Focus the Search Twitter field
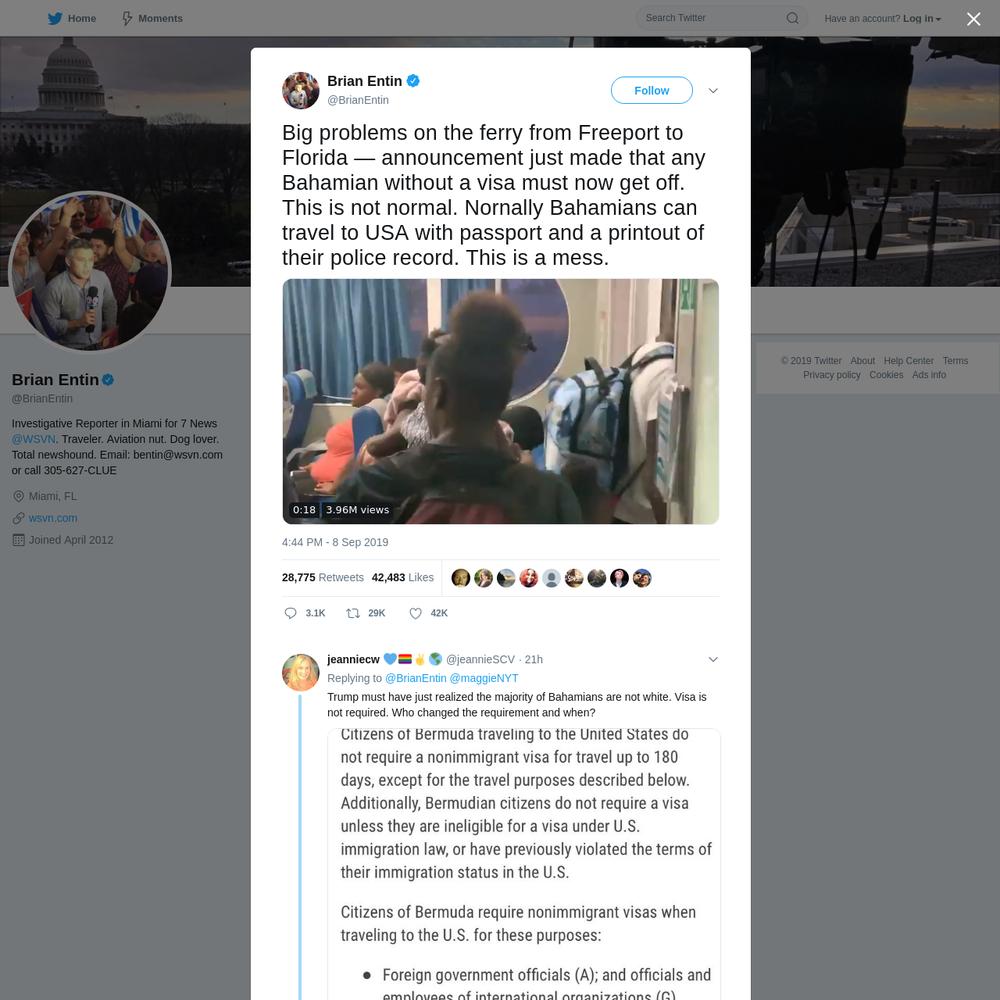Viewport: 1000px width, 1000px height. tap(711, 18)
